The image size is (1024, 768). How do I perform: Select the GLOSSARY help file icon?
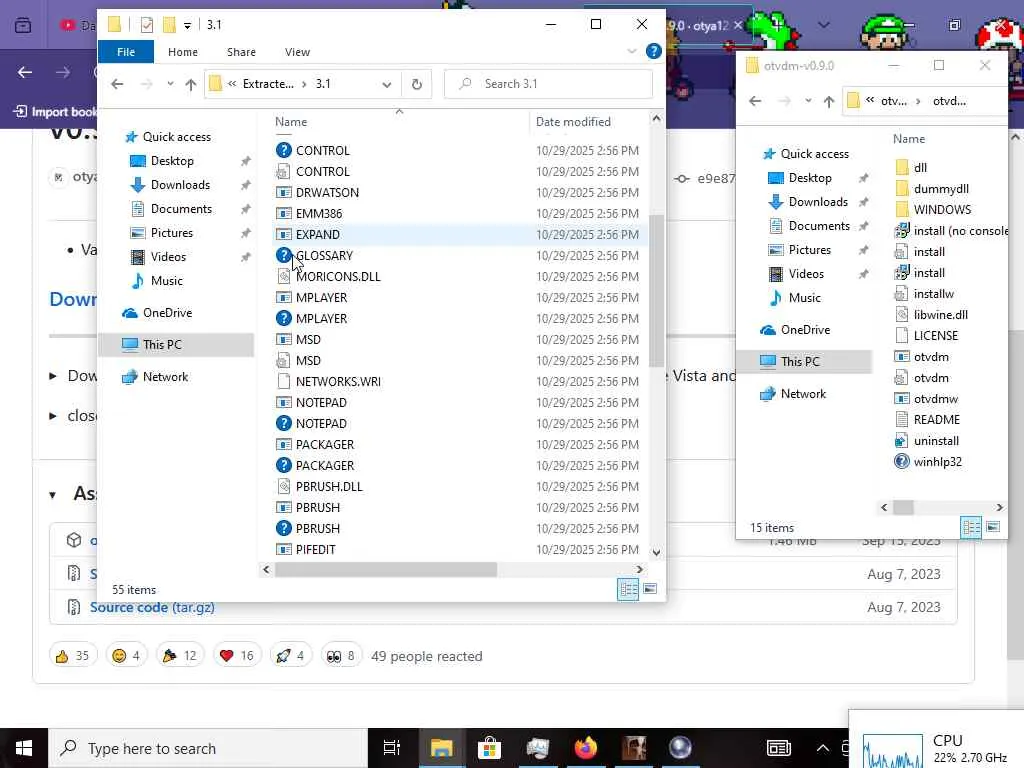283,255
